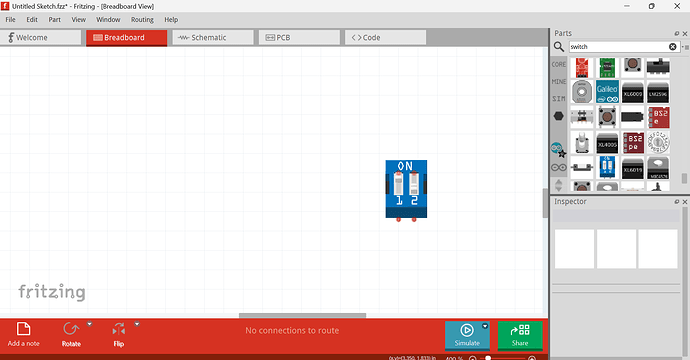Open the Simulate button dropdown arrow
690x360 pixels.
point(485,326)
